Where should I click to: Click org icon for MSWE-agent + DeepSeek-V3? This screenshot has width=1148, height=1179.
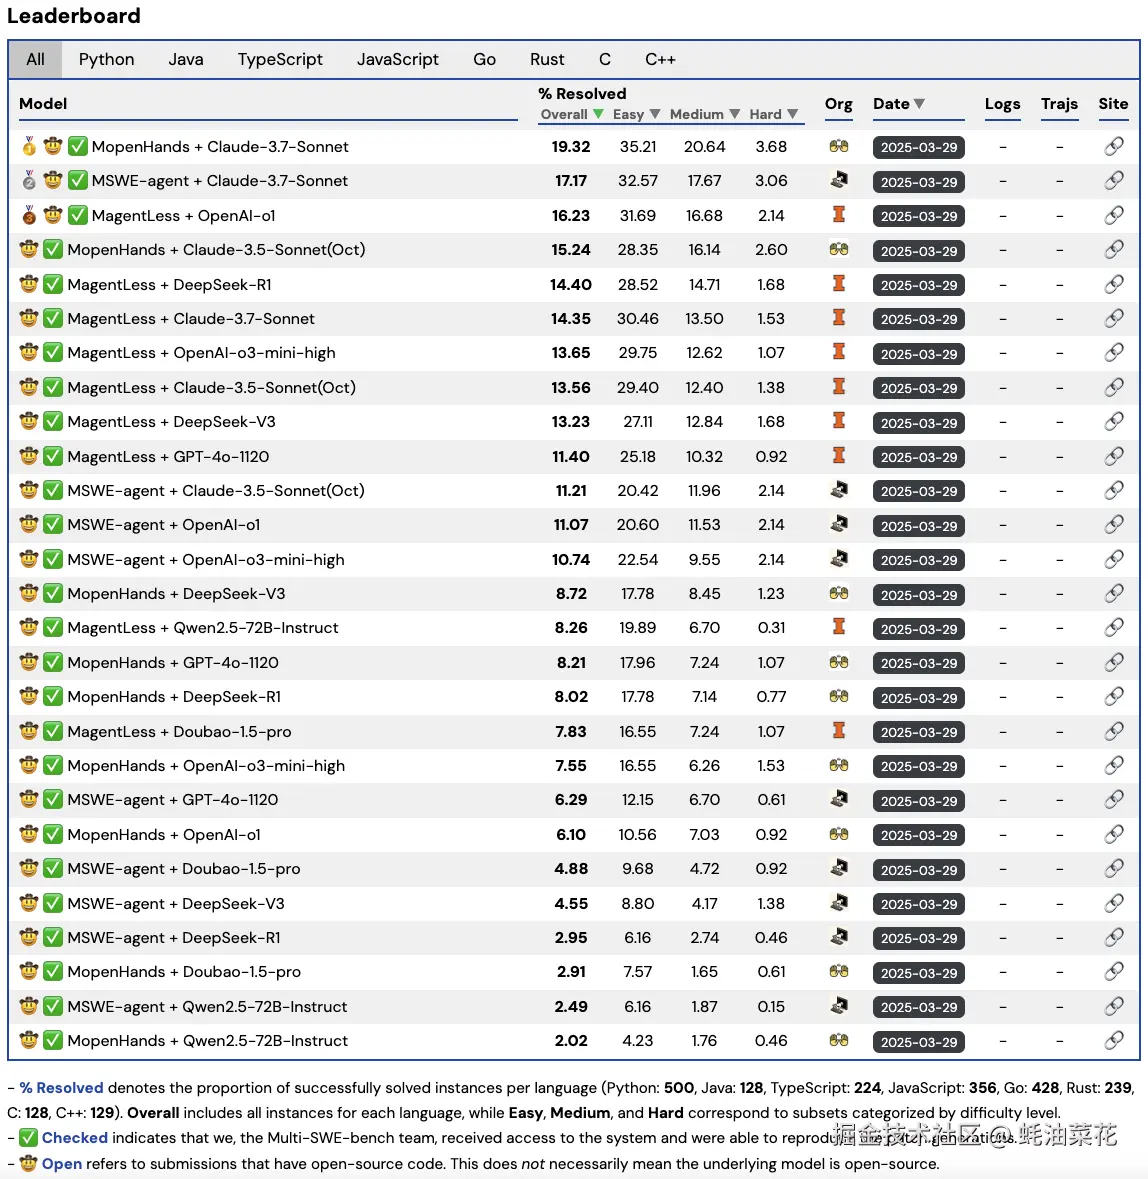pyautogui.click(x=839, y=902)
